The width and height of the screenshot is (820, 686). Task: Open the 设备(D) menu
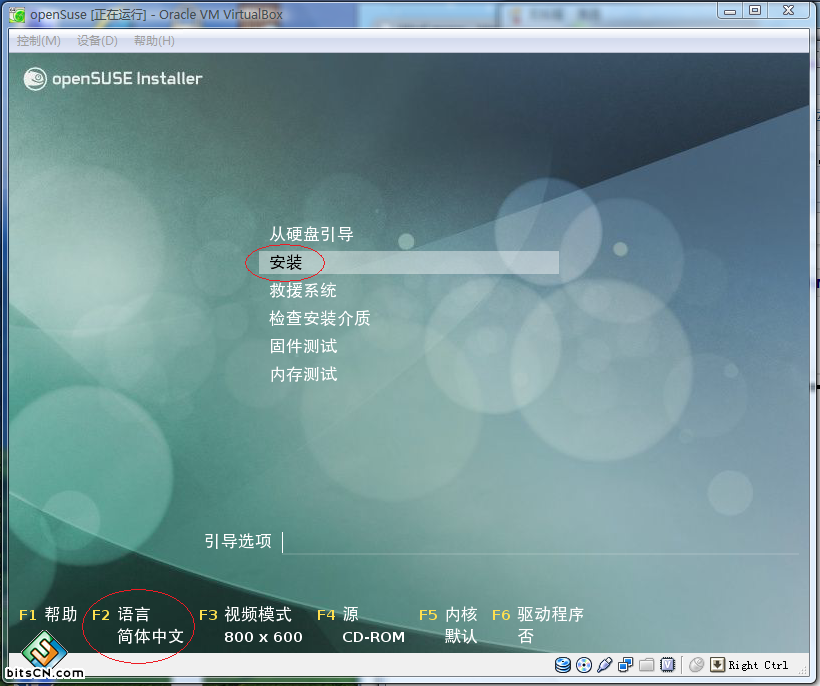click(97, 41)
